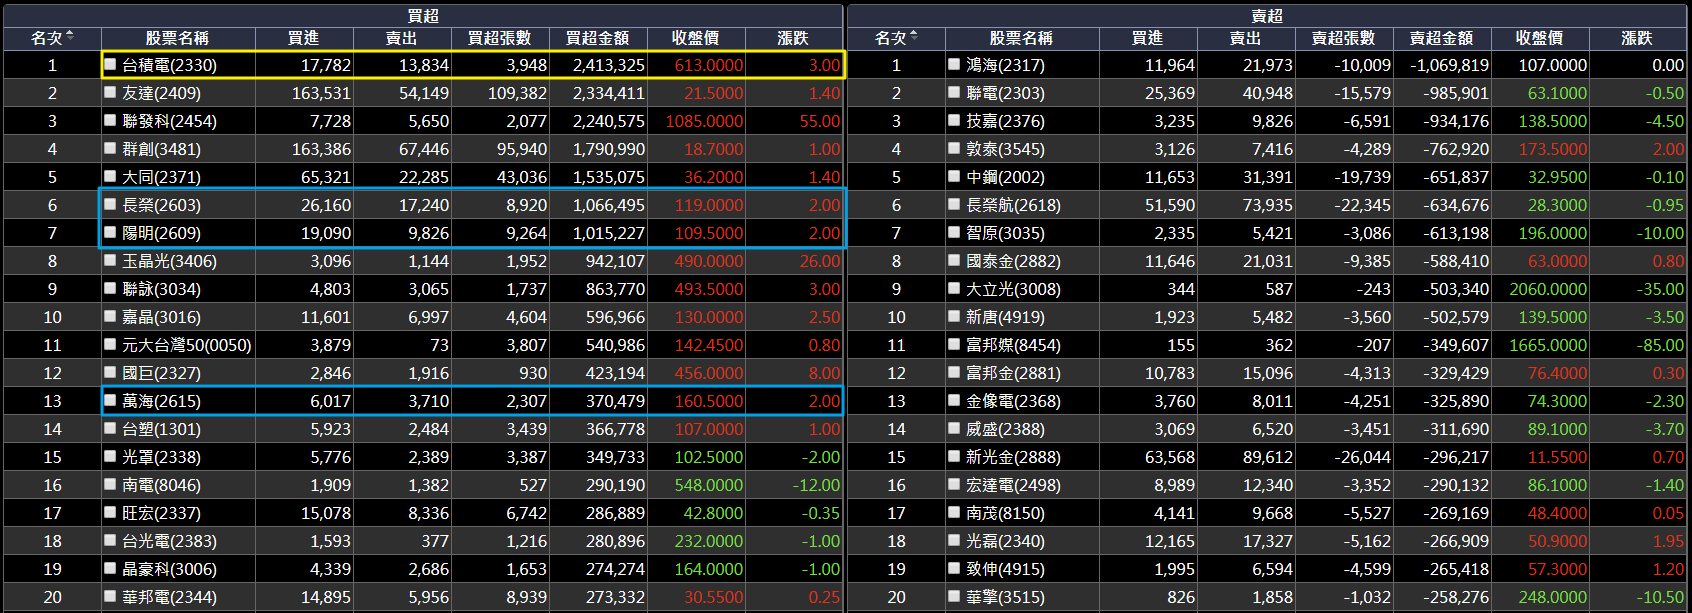
Task: Open stock 台塑(1301)
Action: pyautogui.click(x=162, y=429)
